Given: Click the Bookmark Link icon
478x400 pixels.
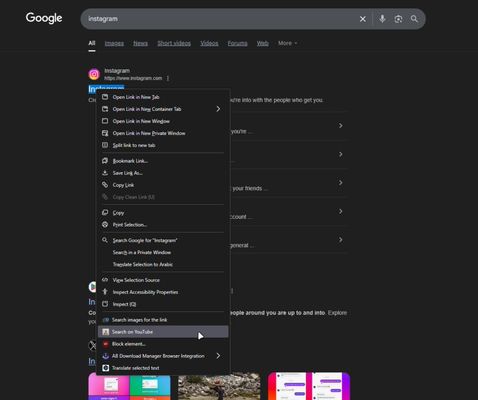Looking at the screenshot, I should click(x=105, y=161).
